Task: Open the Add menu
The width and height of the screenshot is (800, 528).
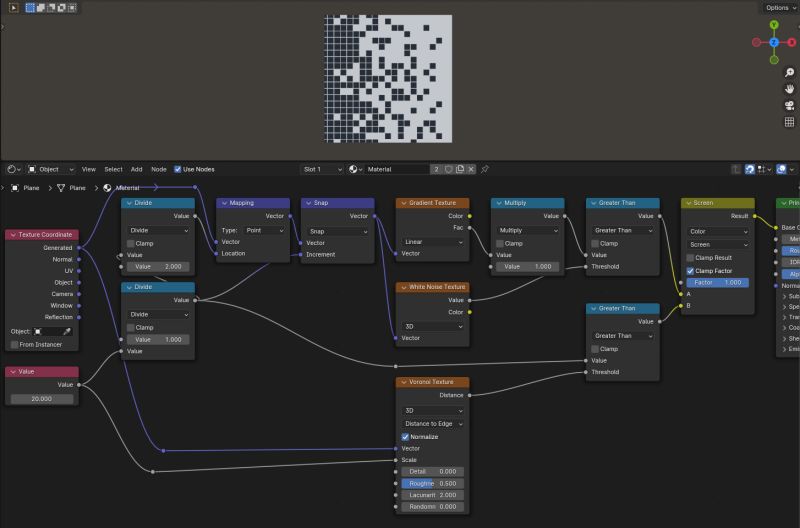Action: pos(137,169)
